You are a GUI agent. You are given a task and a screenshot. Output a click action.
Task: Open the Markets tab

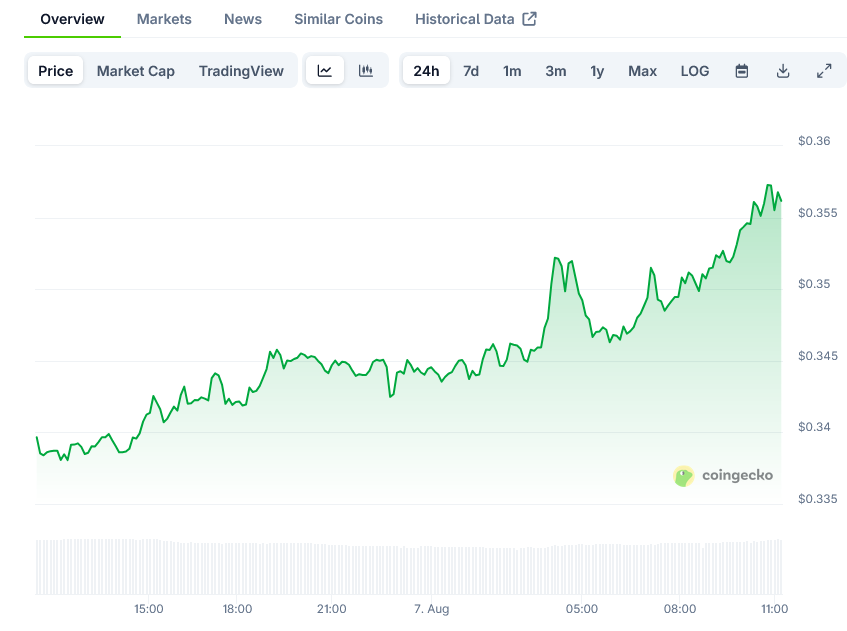pos(164,19)
